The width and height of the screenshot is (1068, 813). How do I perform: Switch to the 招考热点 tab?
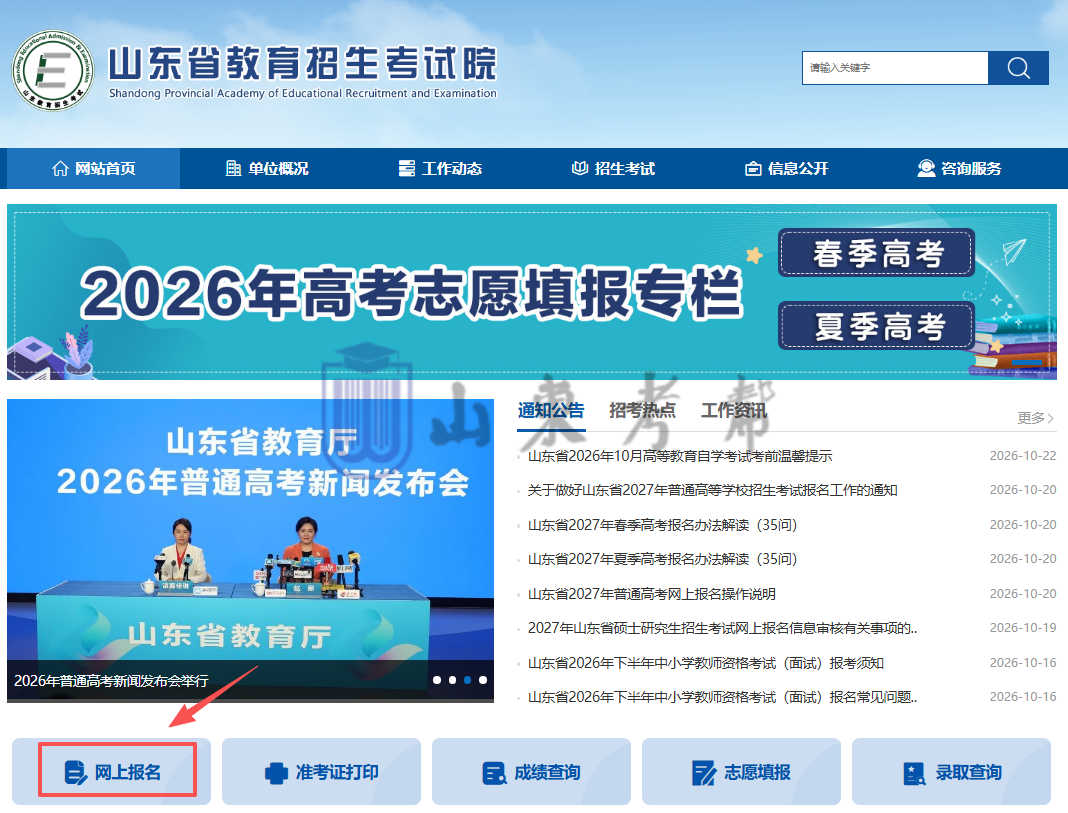click(x=642, y=411)
